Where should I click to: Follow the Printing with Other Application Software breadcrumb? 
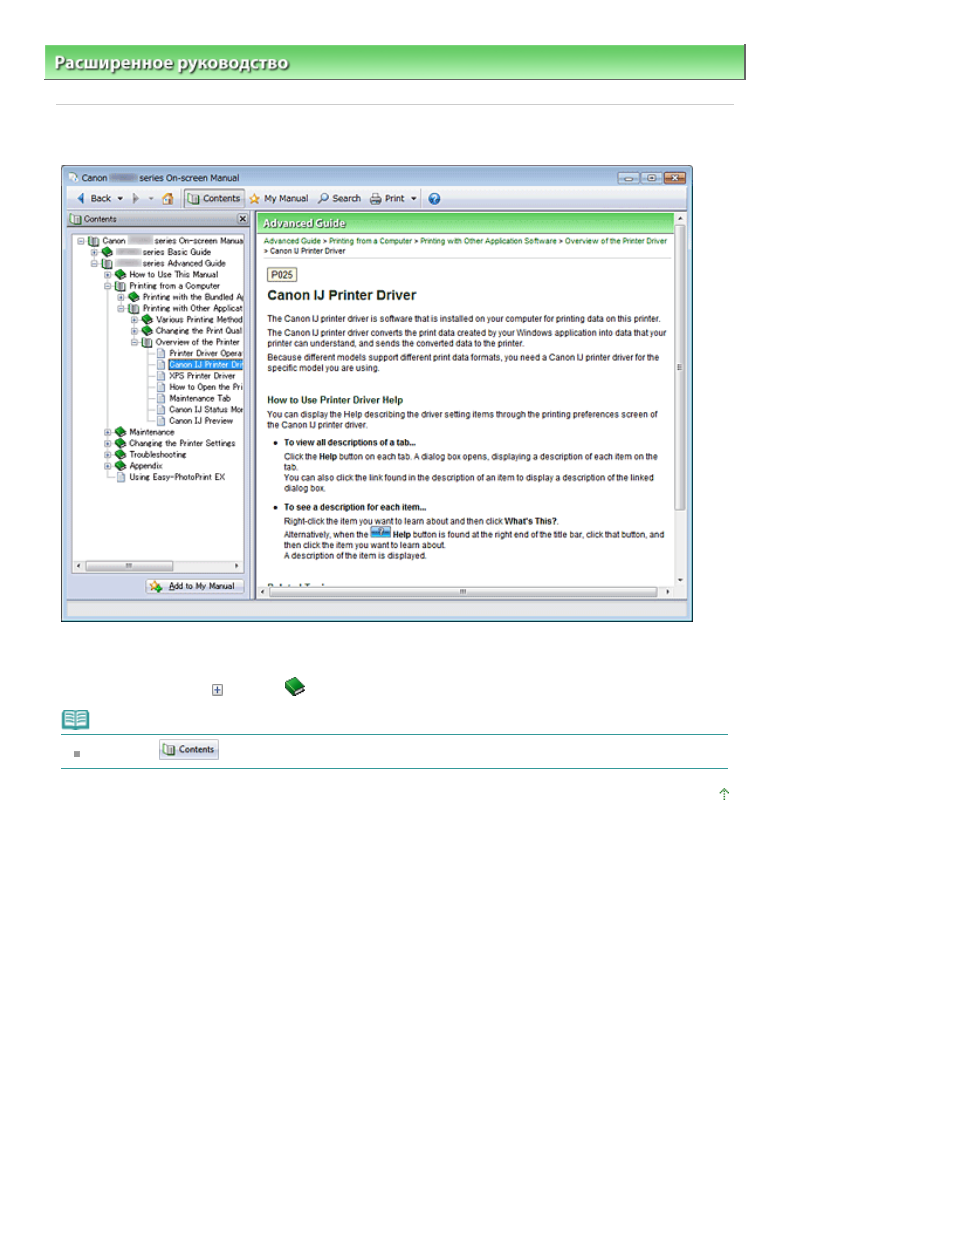tap(488, 241)
